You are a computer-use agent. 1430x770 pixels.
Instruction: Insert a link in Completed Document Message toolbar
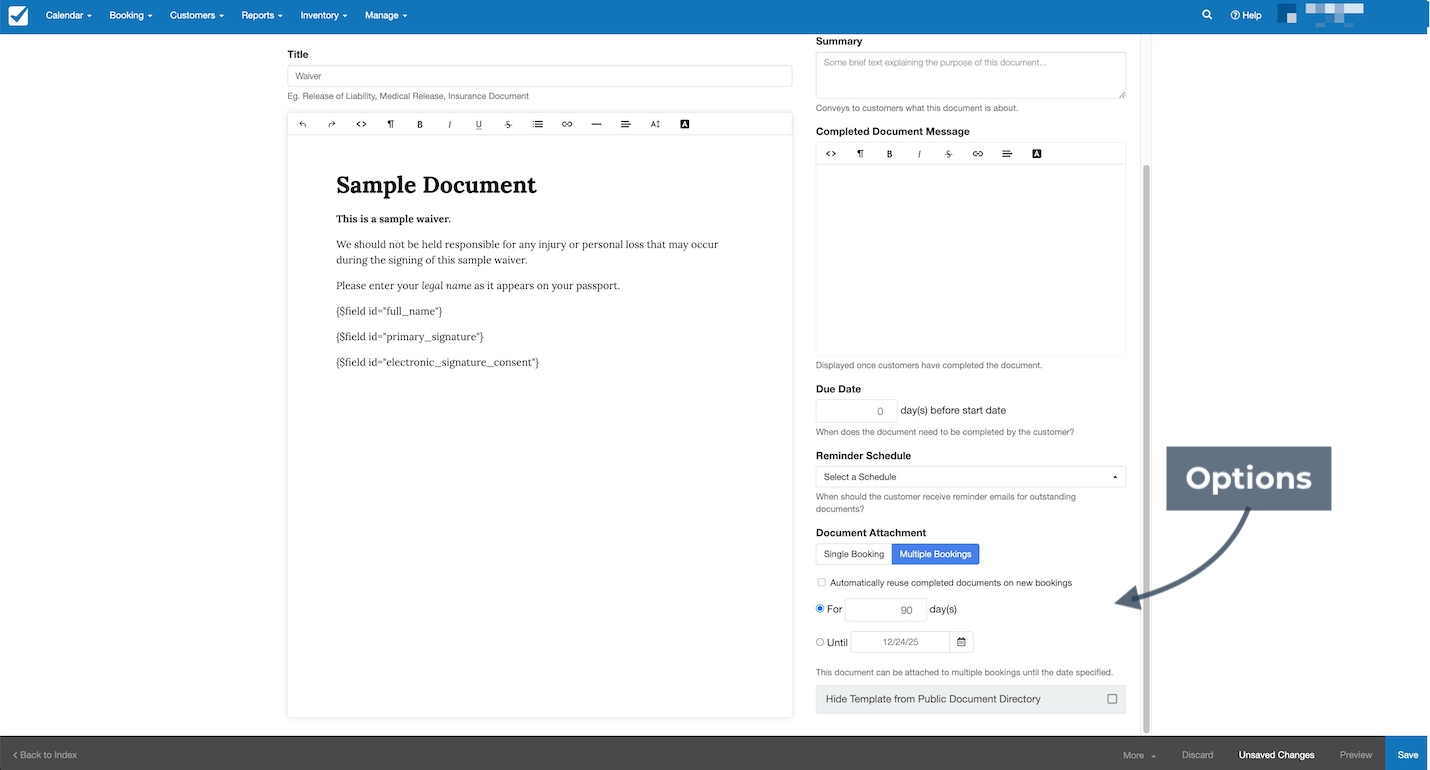pyautogui.click(x=978, y=154)
